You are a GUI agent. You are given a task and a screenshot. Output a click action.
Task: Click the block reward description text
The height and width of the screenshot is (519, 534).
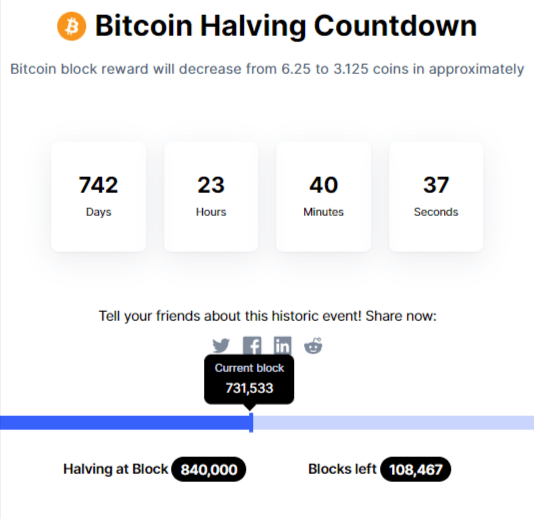267,69
